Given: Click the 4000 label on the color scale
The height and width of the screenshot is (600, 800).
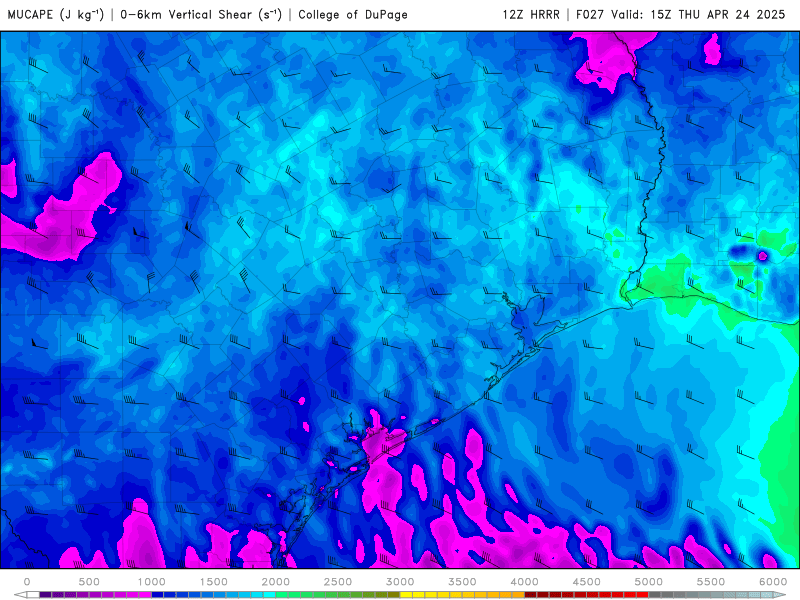Looking at the screenshot, I should point(524,582).
